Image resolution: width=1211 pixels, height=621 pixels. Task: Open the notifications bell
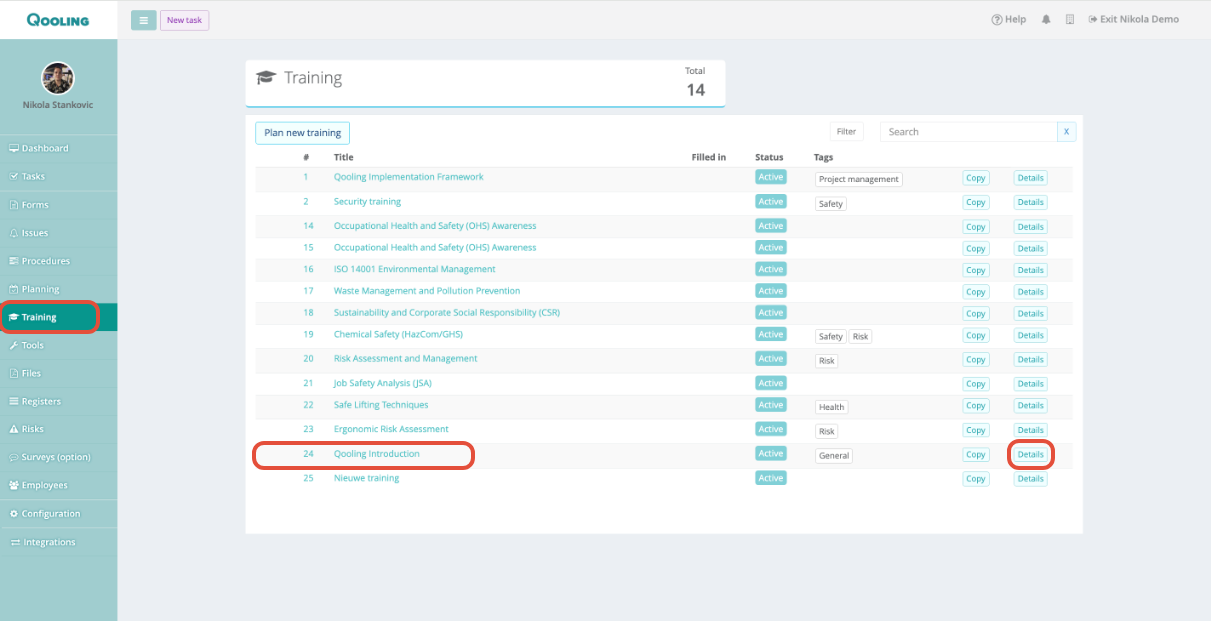(1046, 20)
